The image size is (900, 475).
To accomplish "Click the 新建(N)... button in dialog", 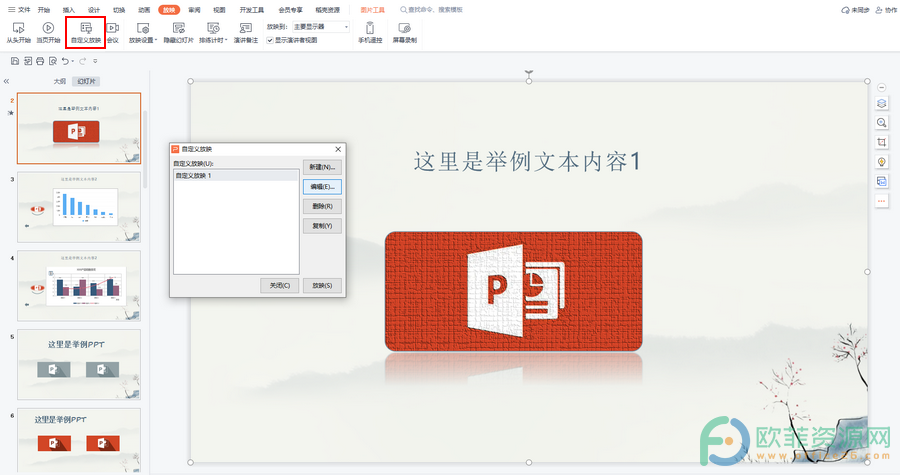I will tap(322, 167).
